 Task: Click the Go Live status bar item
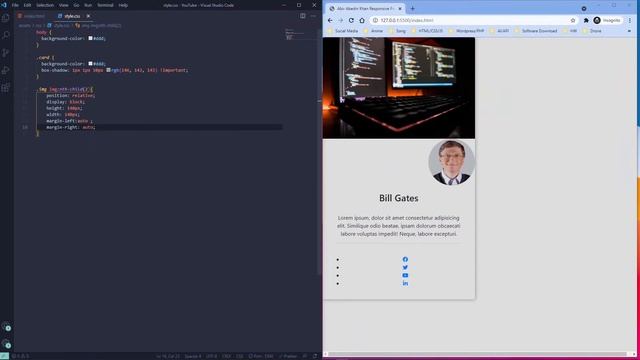[261, 356]
